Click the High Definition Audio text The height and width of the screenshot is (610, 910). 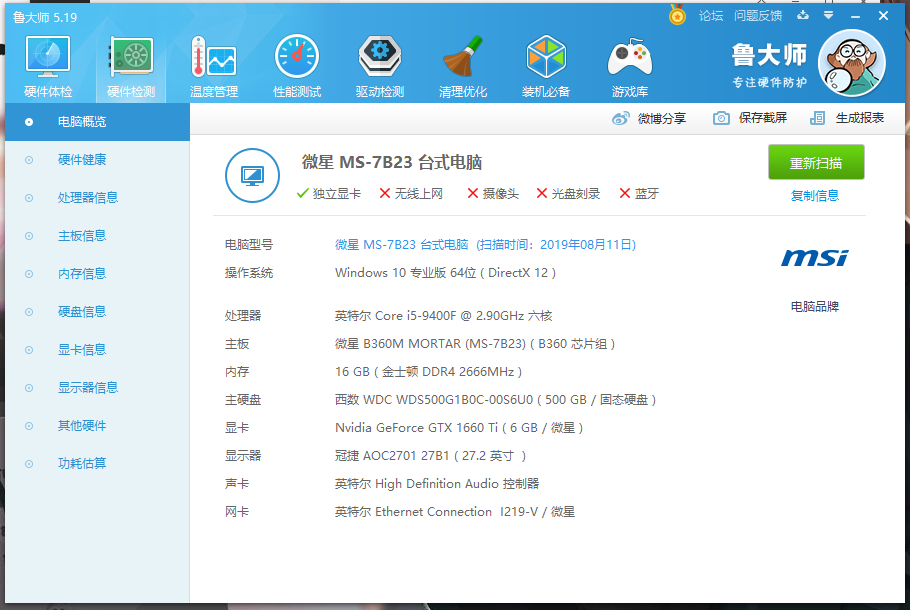(x=437, y=484)
